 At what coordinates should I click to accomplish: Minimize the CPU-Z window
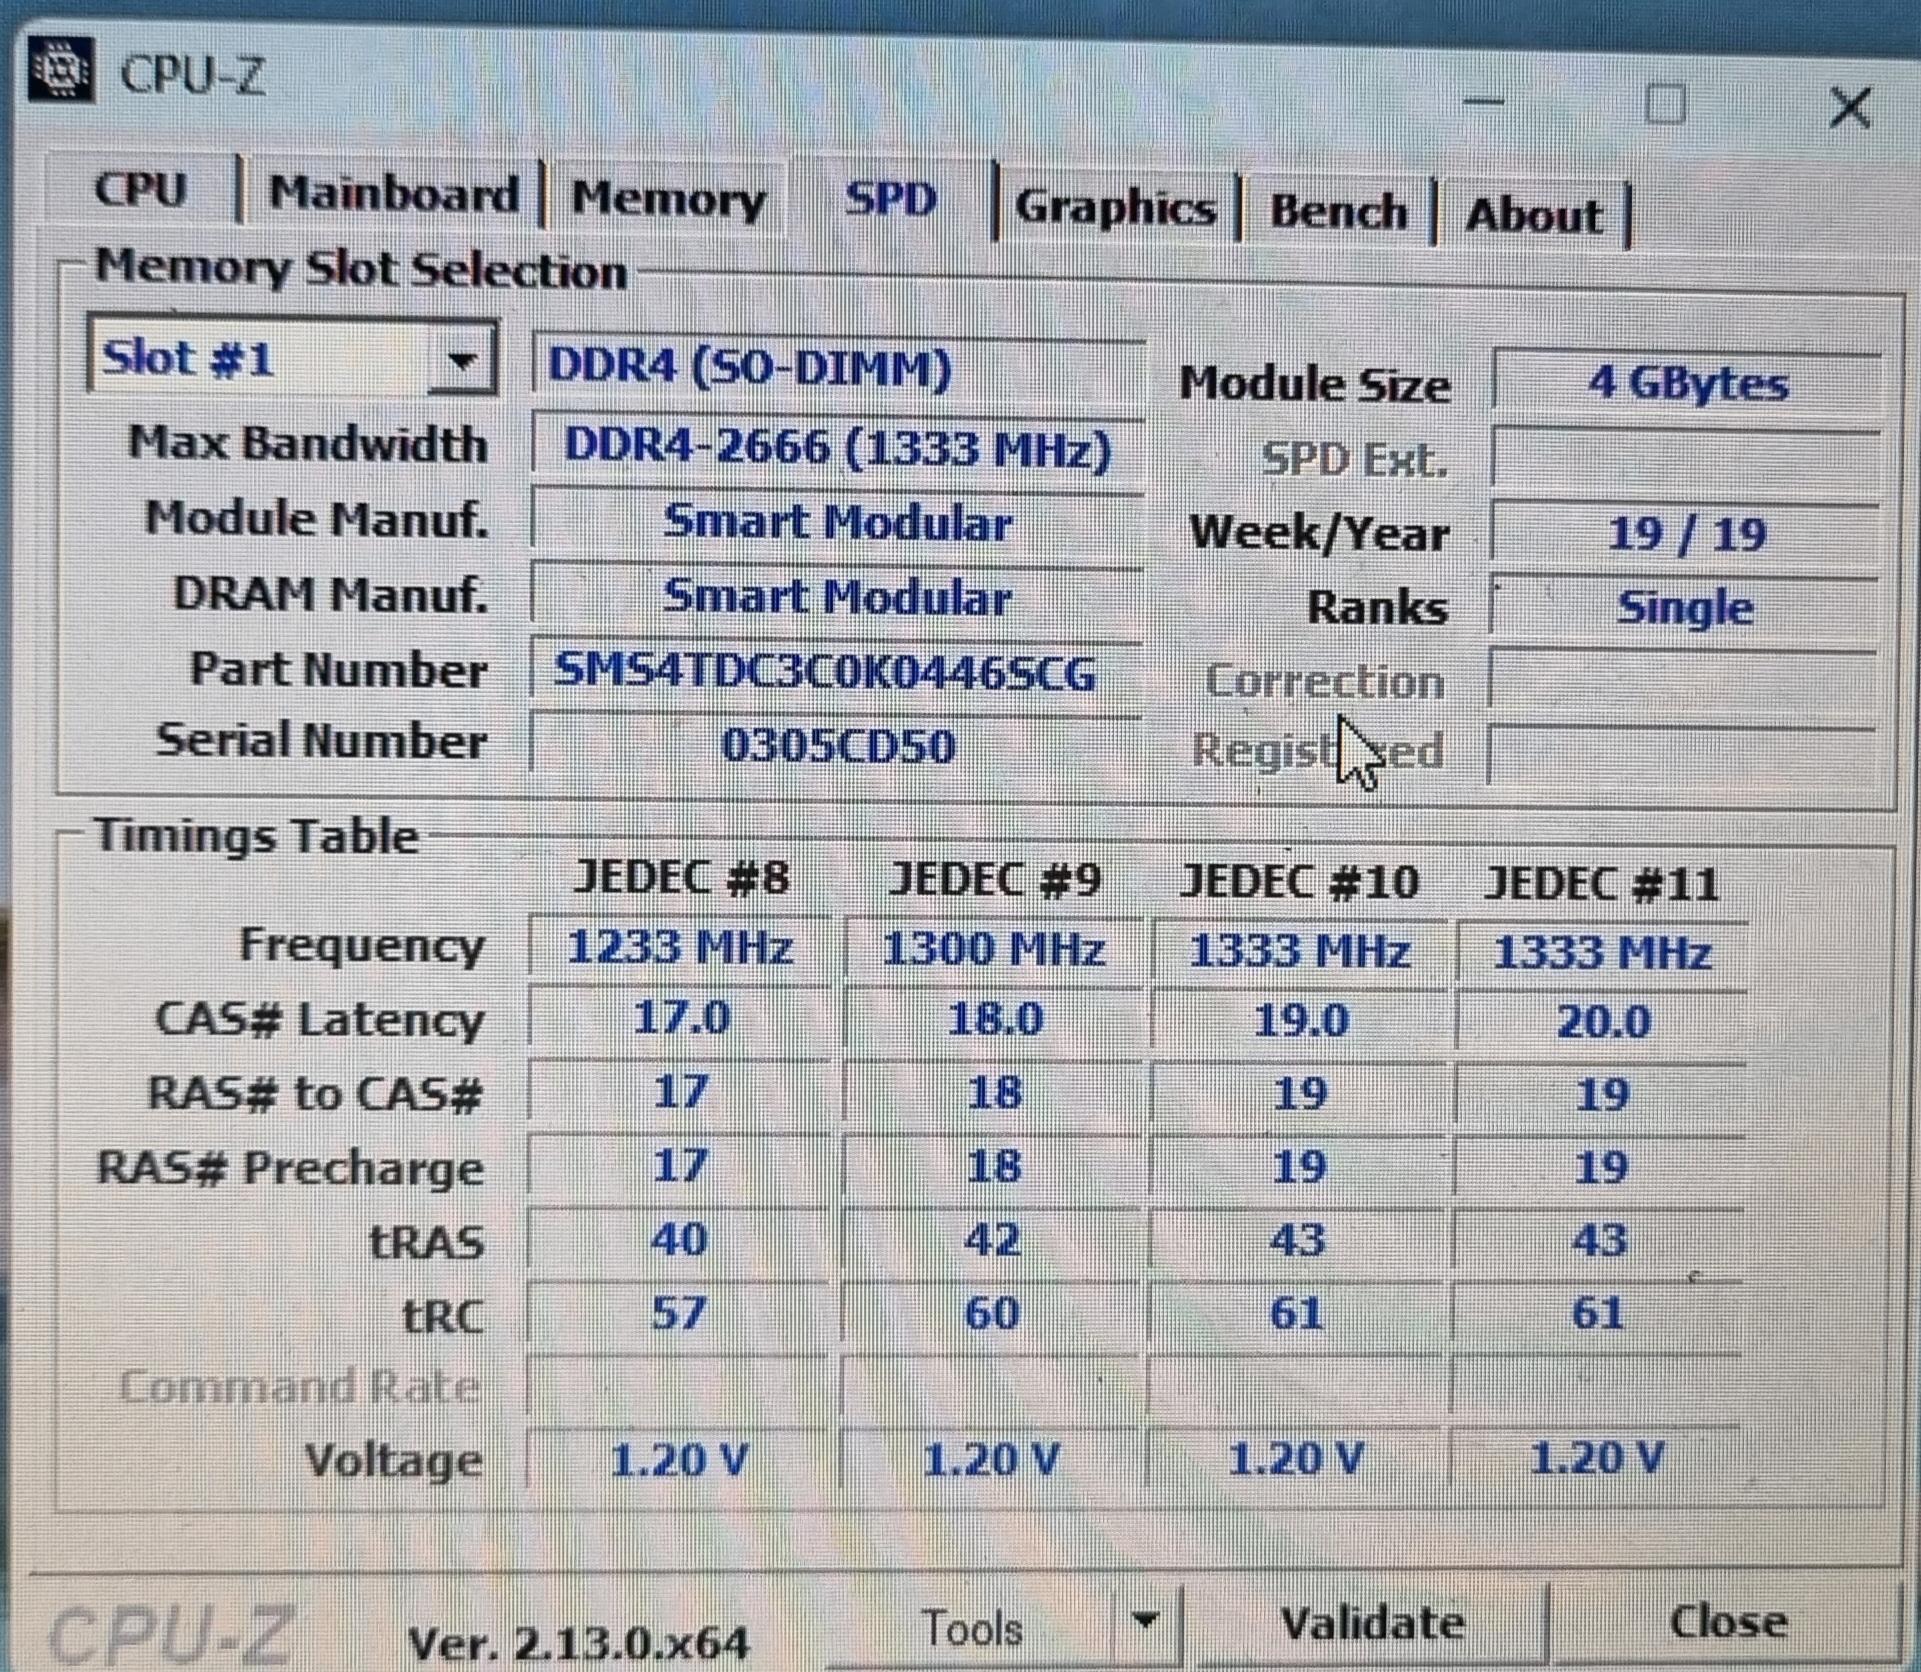[1484, 102]
